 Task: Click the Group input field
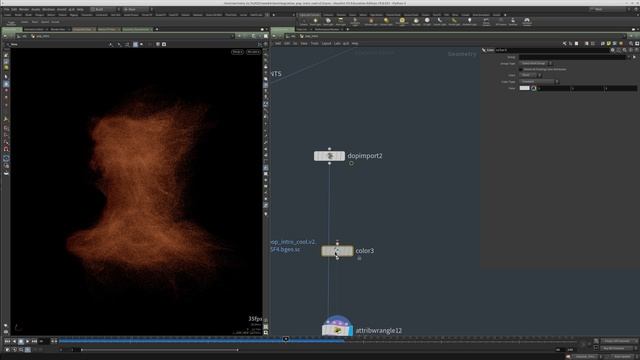tap(573, 57)
